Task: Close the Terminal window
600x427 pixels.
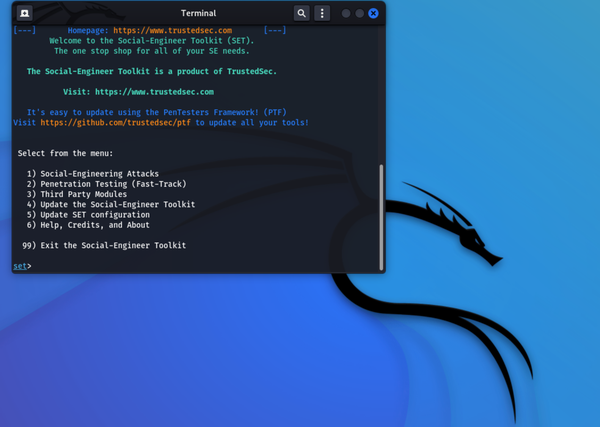Action: pyautogui.click(x=373, y=13)
